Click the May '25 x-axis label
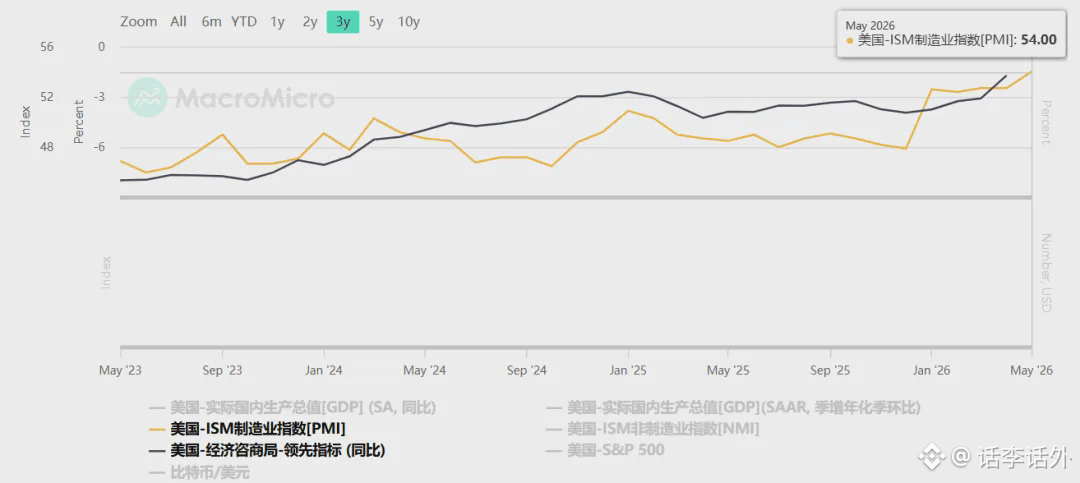Viewport: 1080px width, 483px height. [x=728, y=371]
